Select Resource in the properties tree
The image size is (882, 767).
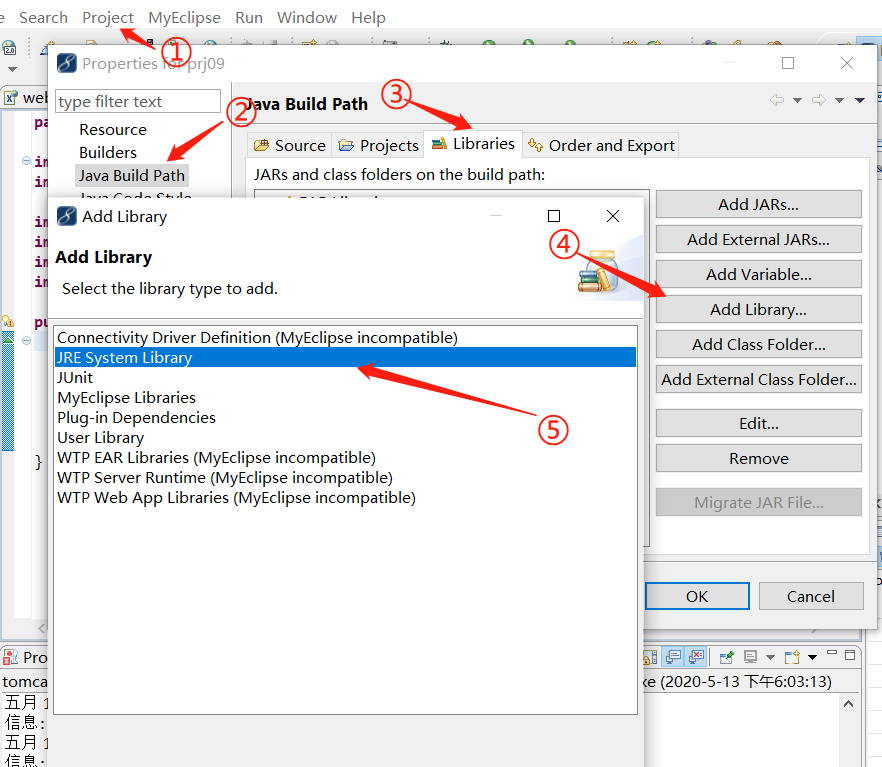point(112,130)
